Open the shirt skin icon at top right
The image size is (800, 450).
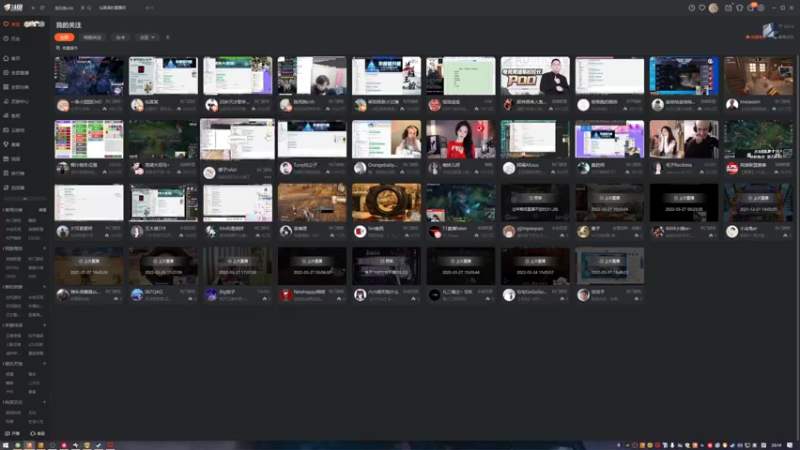[x=739, y=8]
